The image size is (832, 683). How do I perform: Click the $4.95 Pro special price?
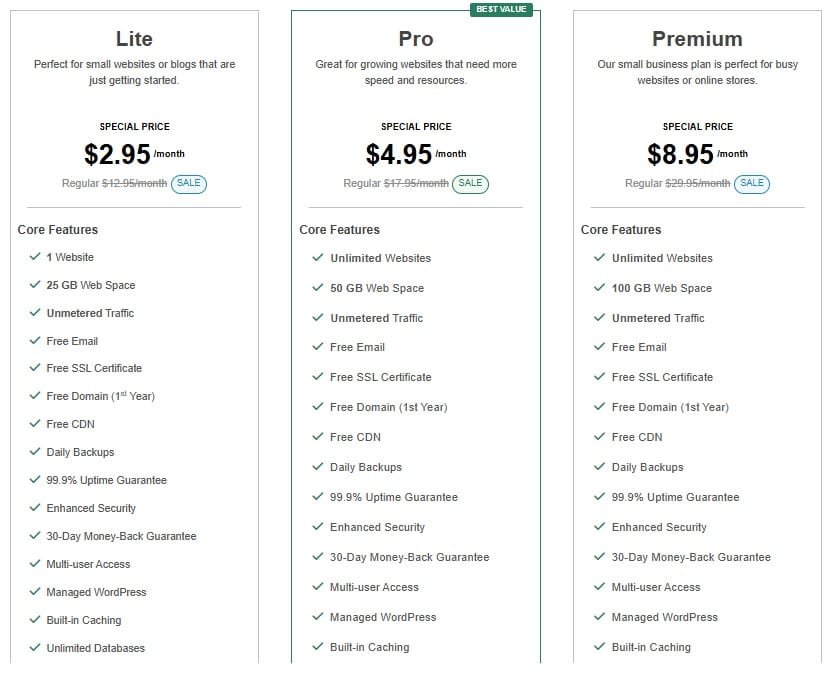(399, 154)
